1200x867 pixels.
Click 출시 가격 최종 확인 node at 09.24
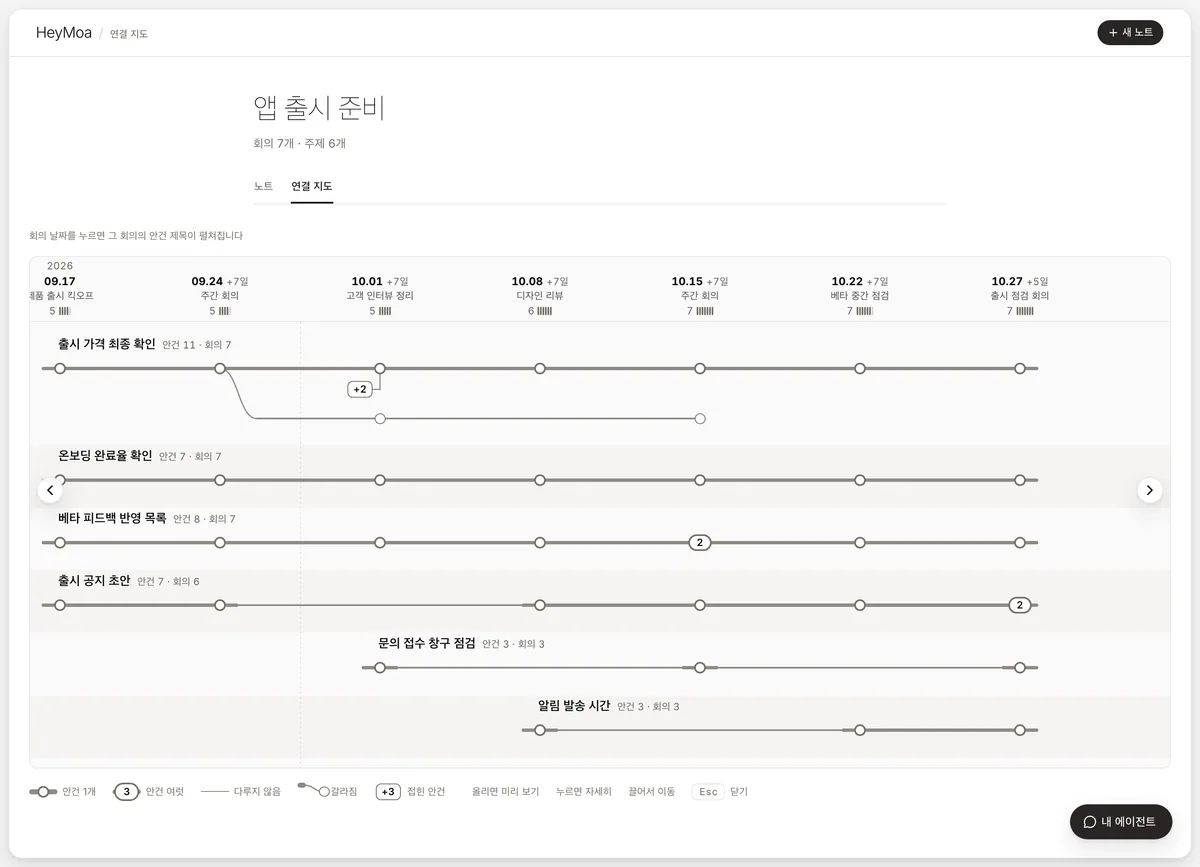click(x=220, y=369)
